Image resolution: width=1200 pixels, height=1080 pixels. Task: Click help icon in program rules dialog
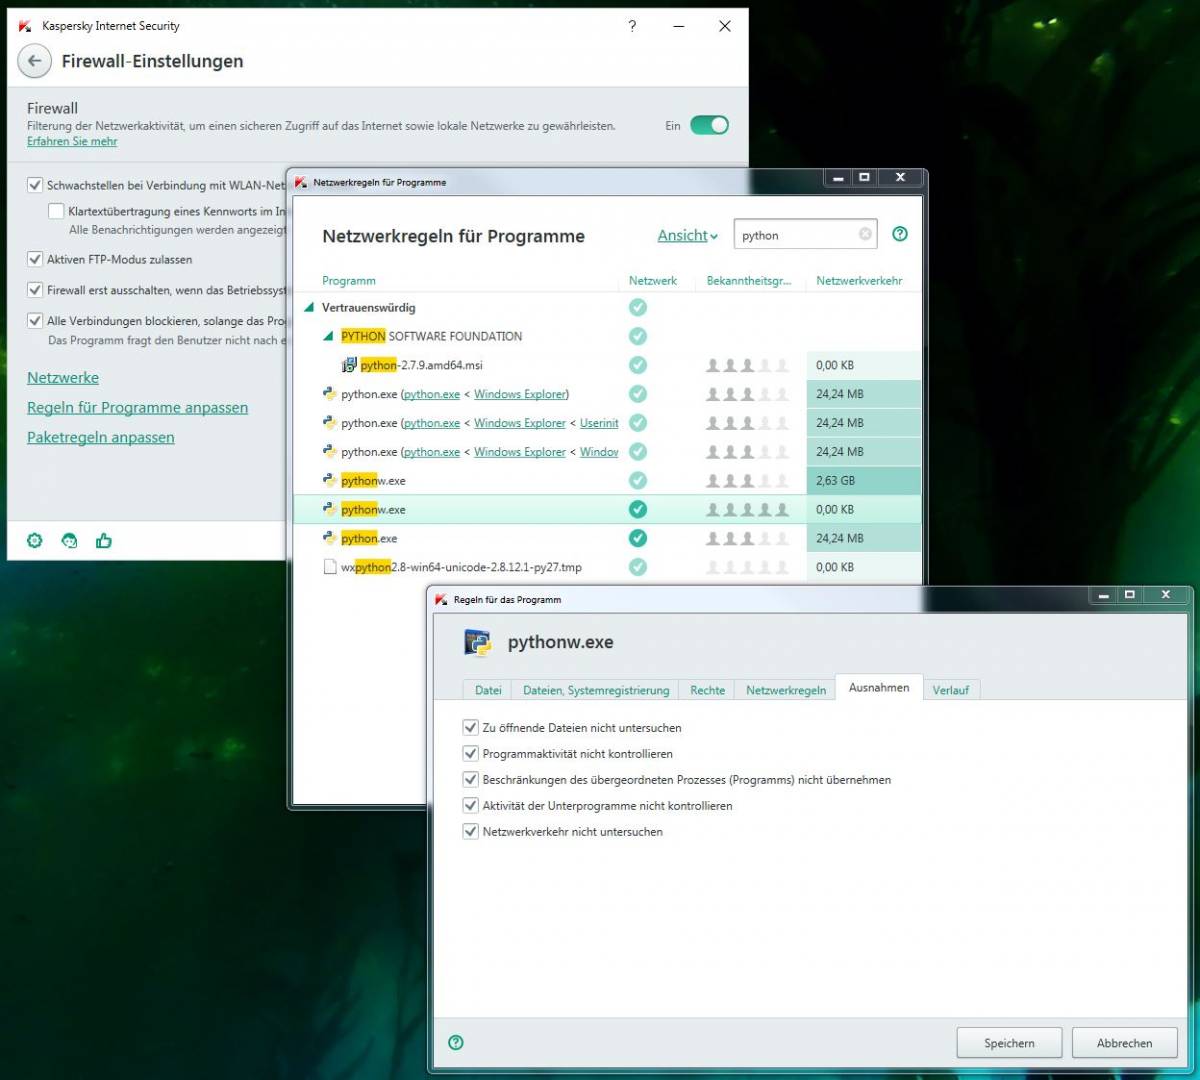[456, 1042]
